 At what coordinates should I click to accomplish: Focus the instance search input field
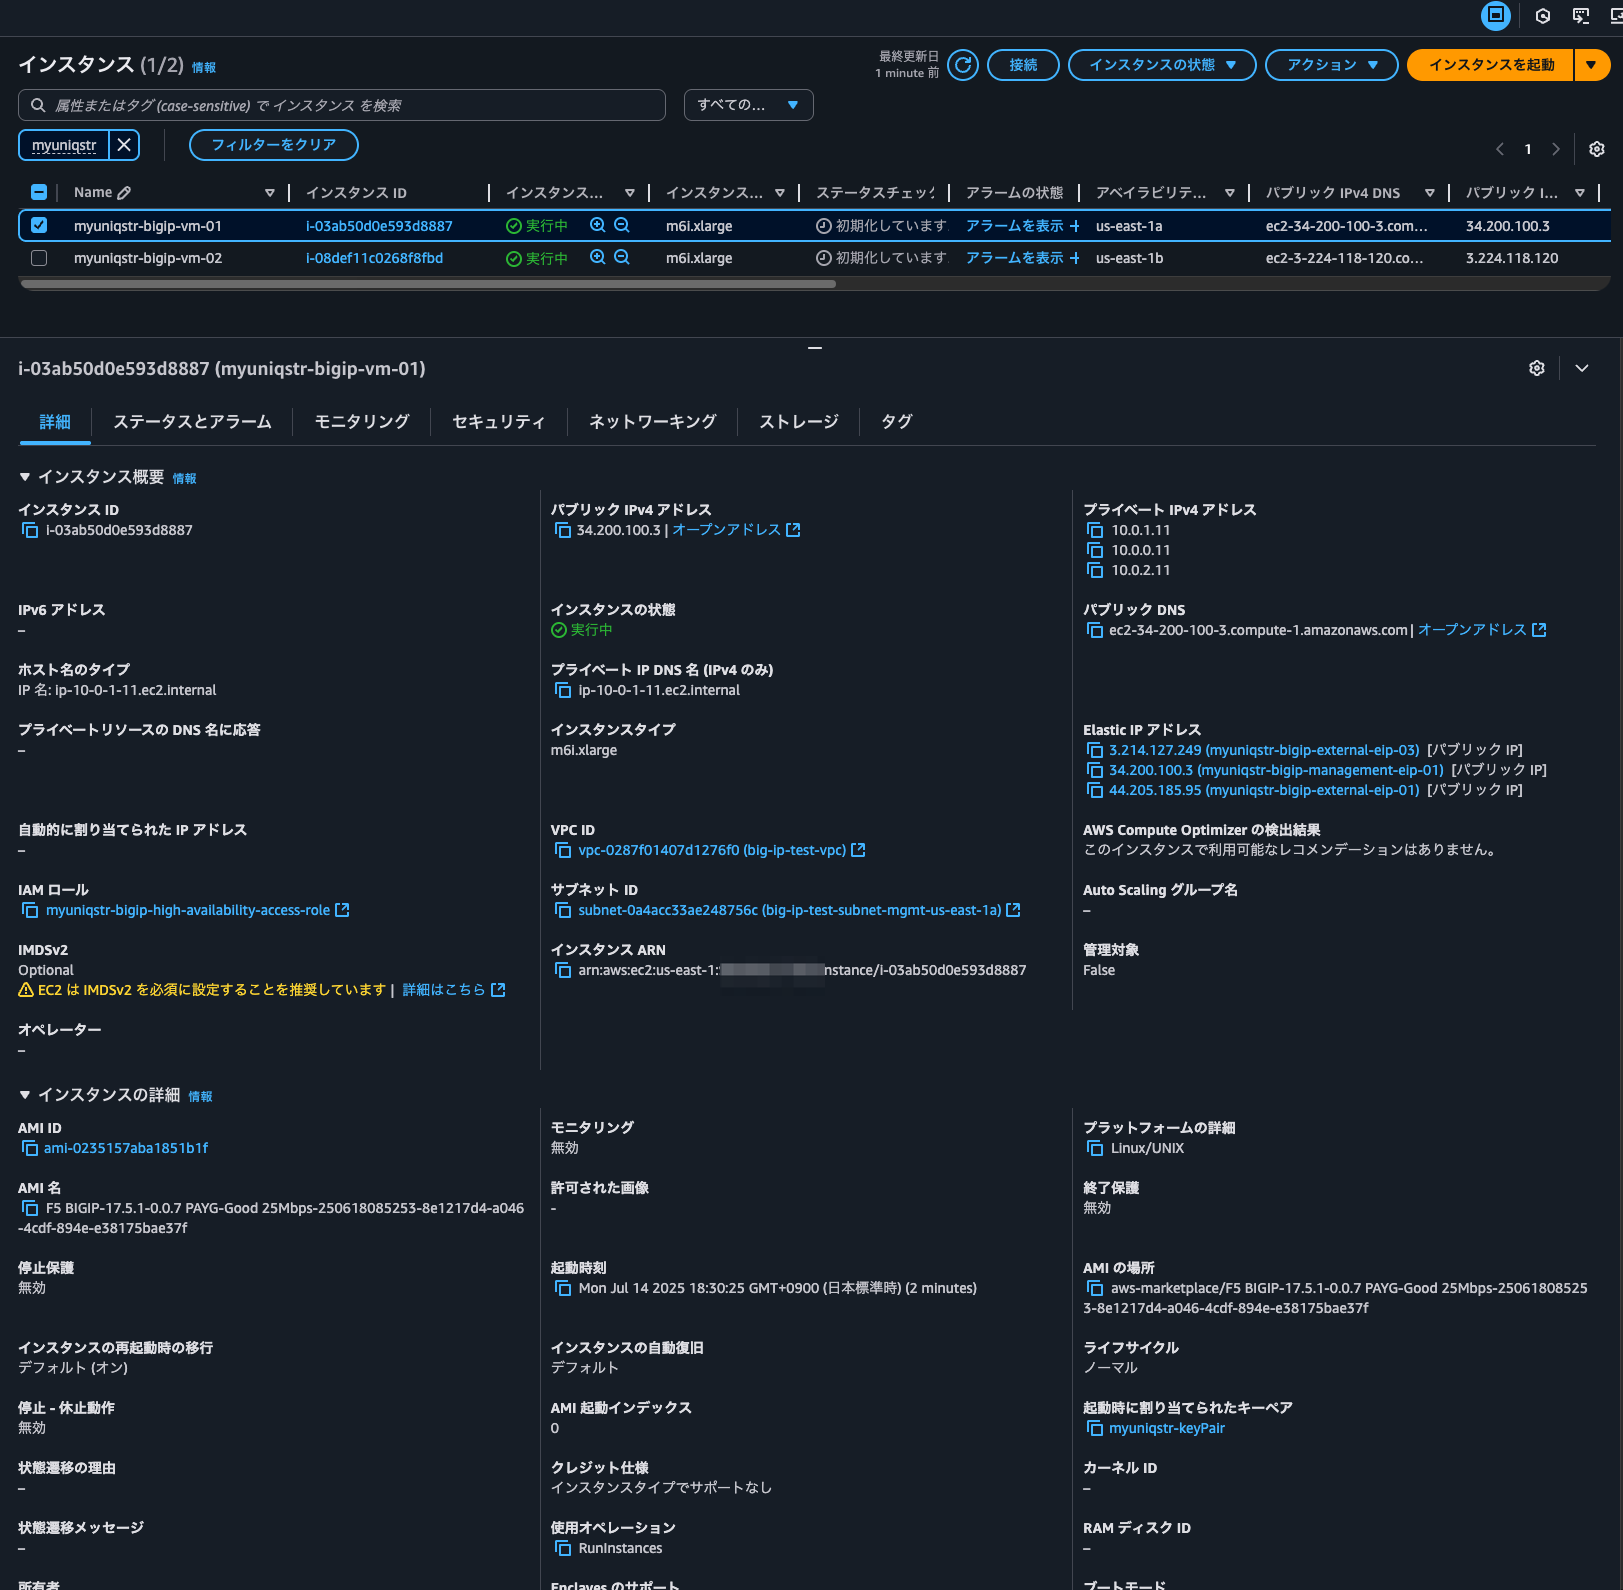click(342, 105)
